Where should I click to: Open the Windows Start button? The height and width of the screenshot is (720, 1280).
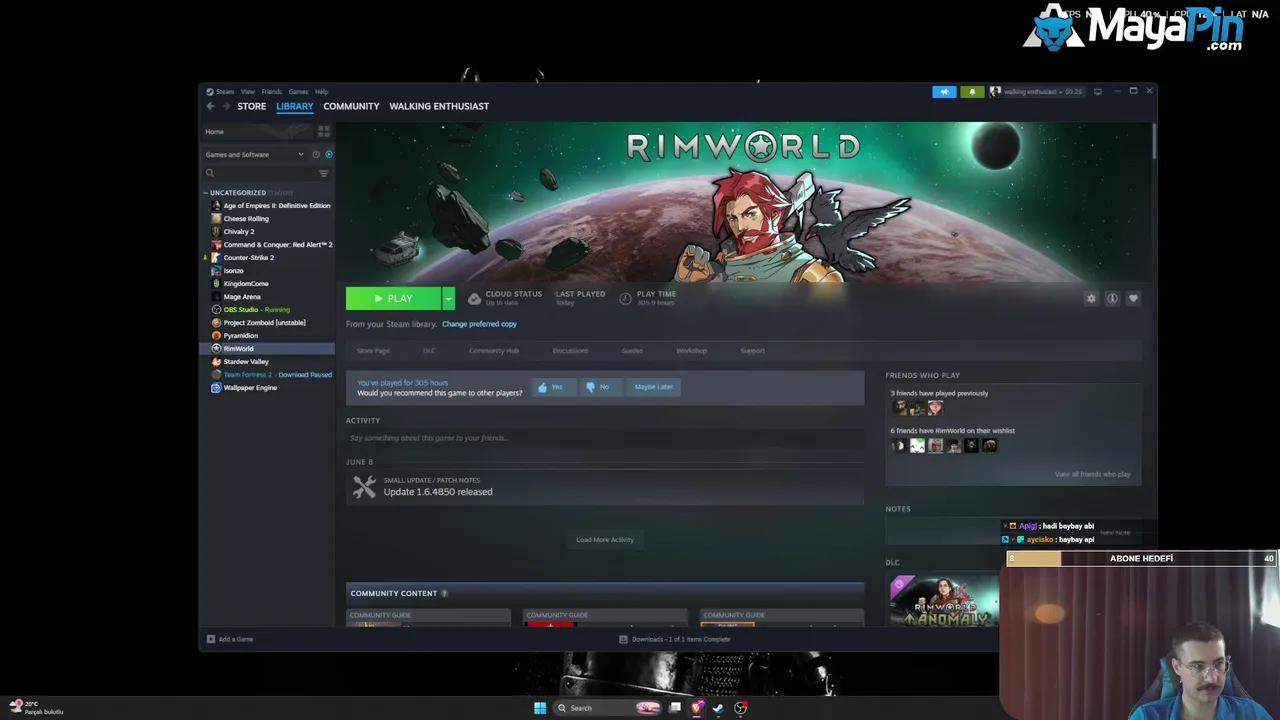540,708
